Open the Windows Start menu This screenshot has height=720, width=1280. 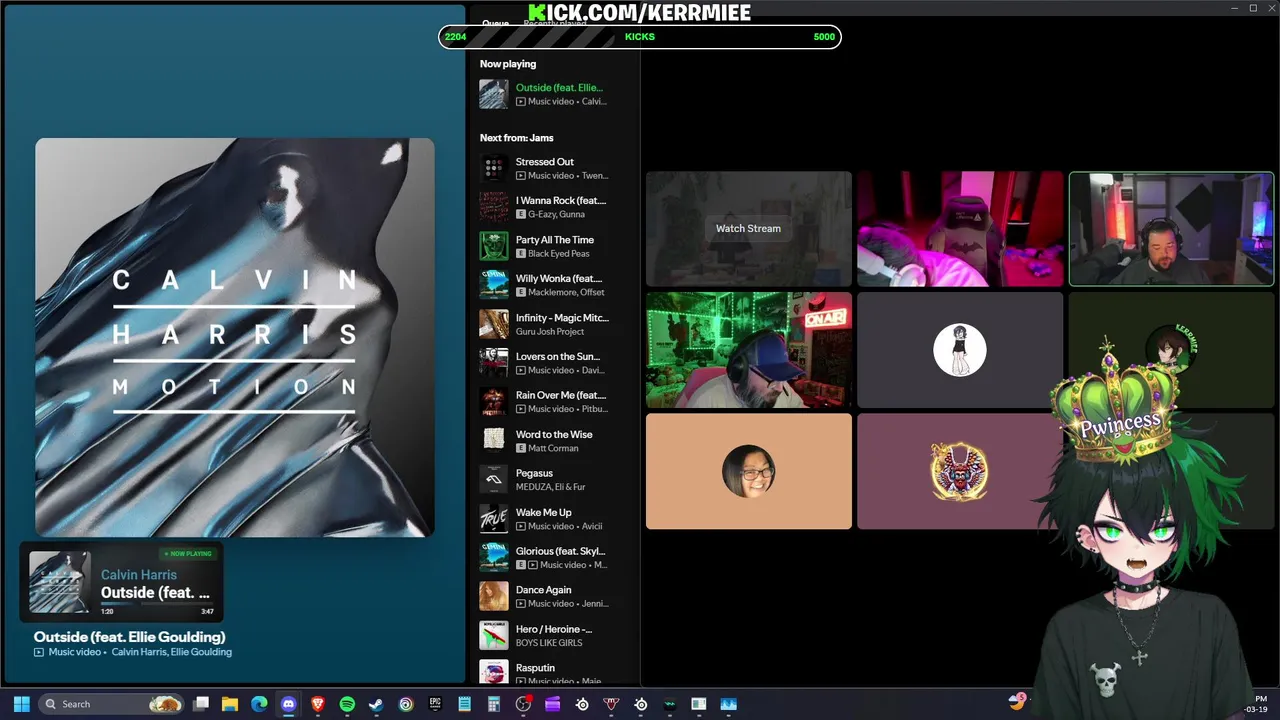coord(21,704)
